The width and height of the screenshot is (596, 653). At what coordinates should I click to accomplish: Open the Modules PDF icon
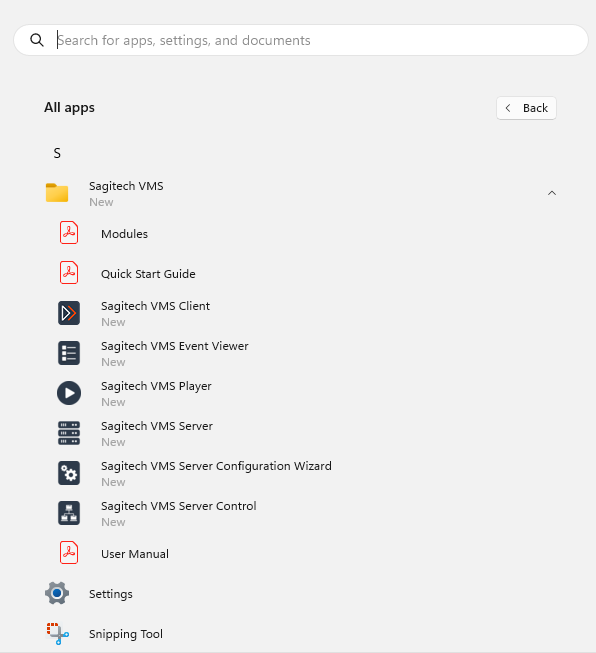pos(69,233)
